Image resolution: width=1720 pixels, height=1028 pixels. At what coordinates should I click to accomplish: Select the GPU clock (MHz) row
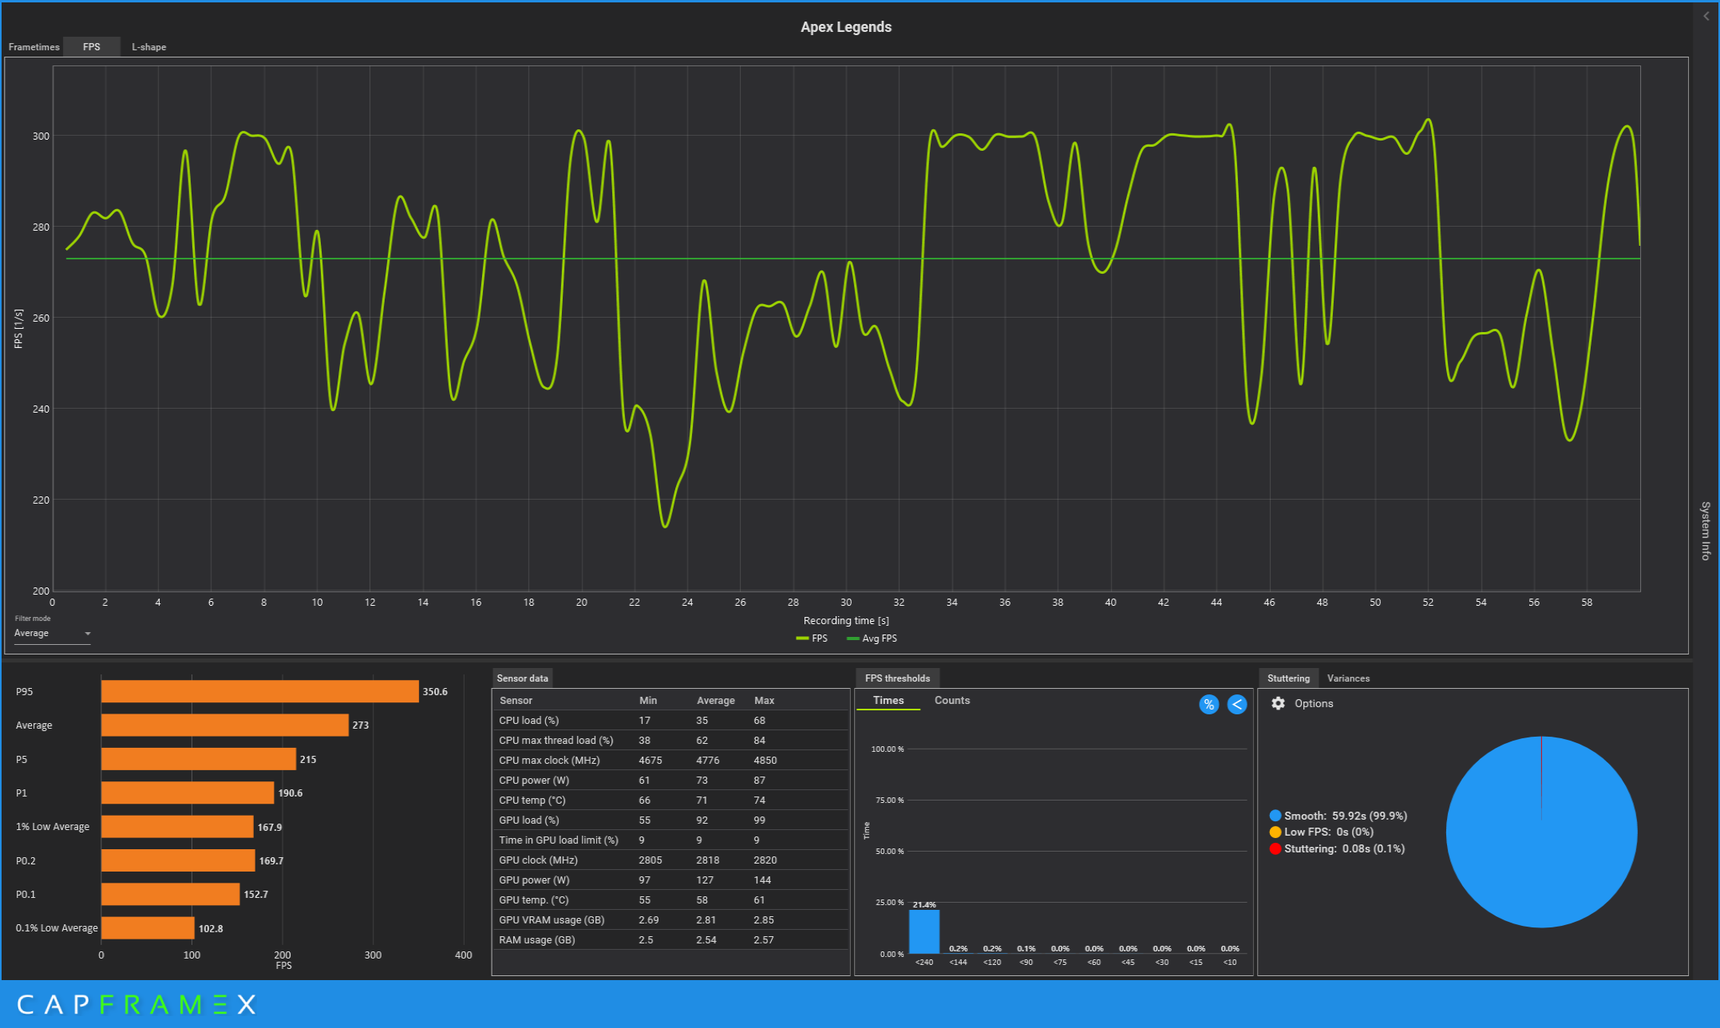click(671, 860)
